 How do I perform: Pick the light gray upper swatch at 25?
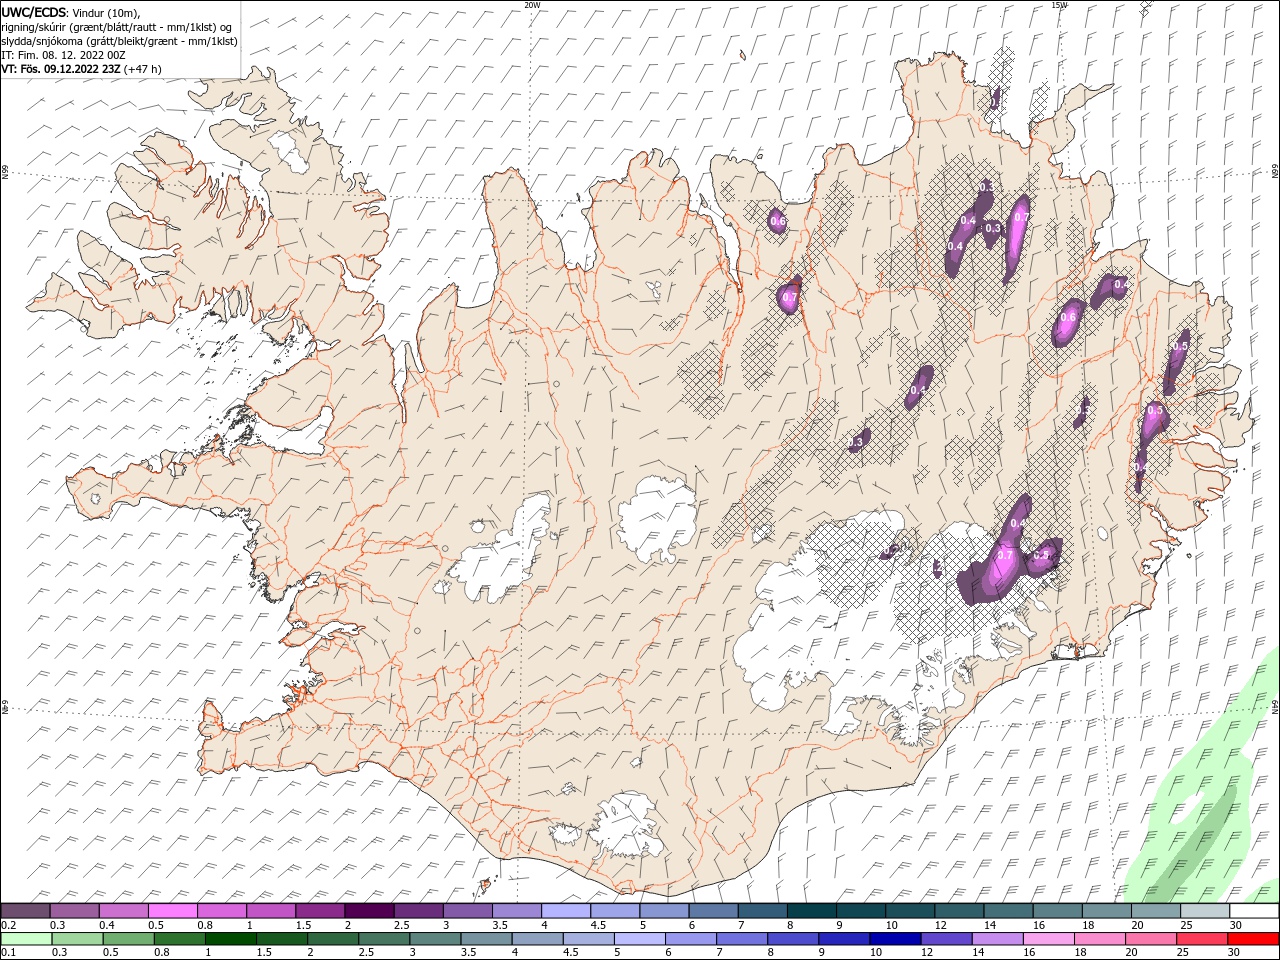pos(1204,911)
